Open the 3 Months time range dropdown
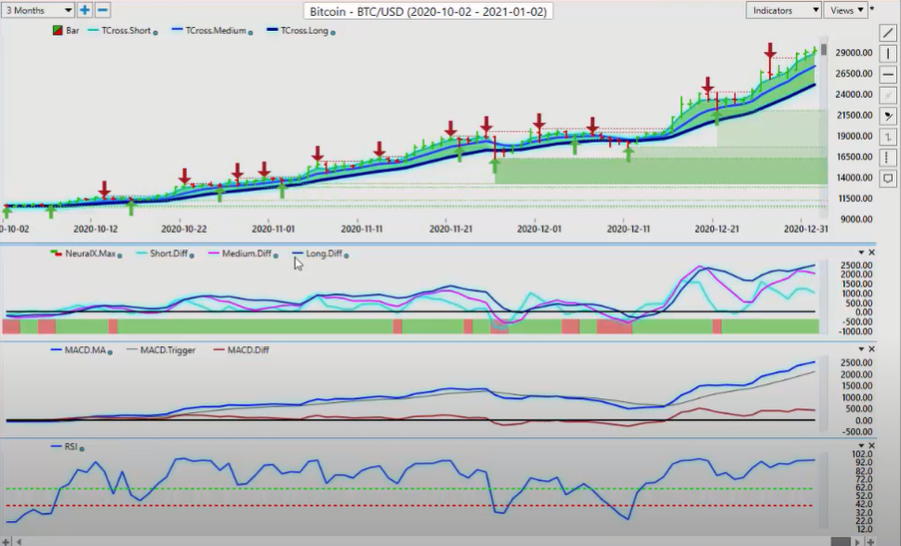The width and height of the screenshot is (901, 546). click(x=38, y=10)
